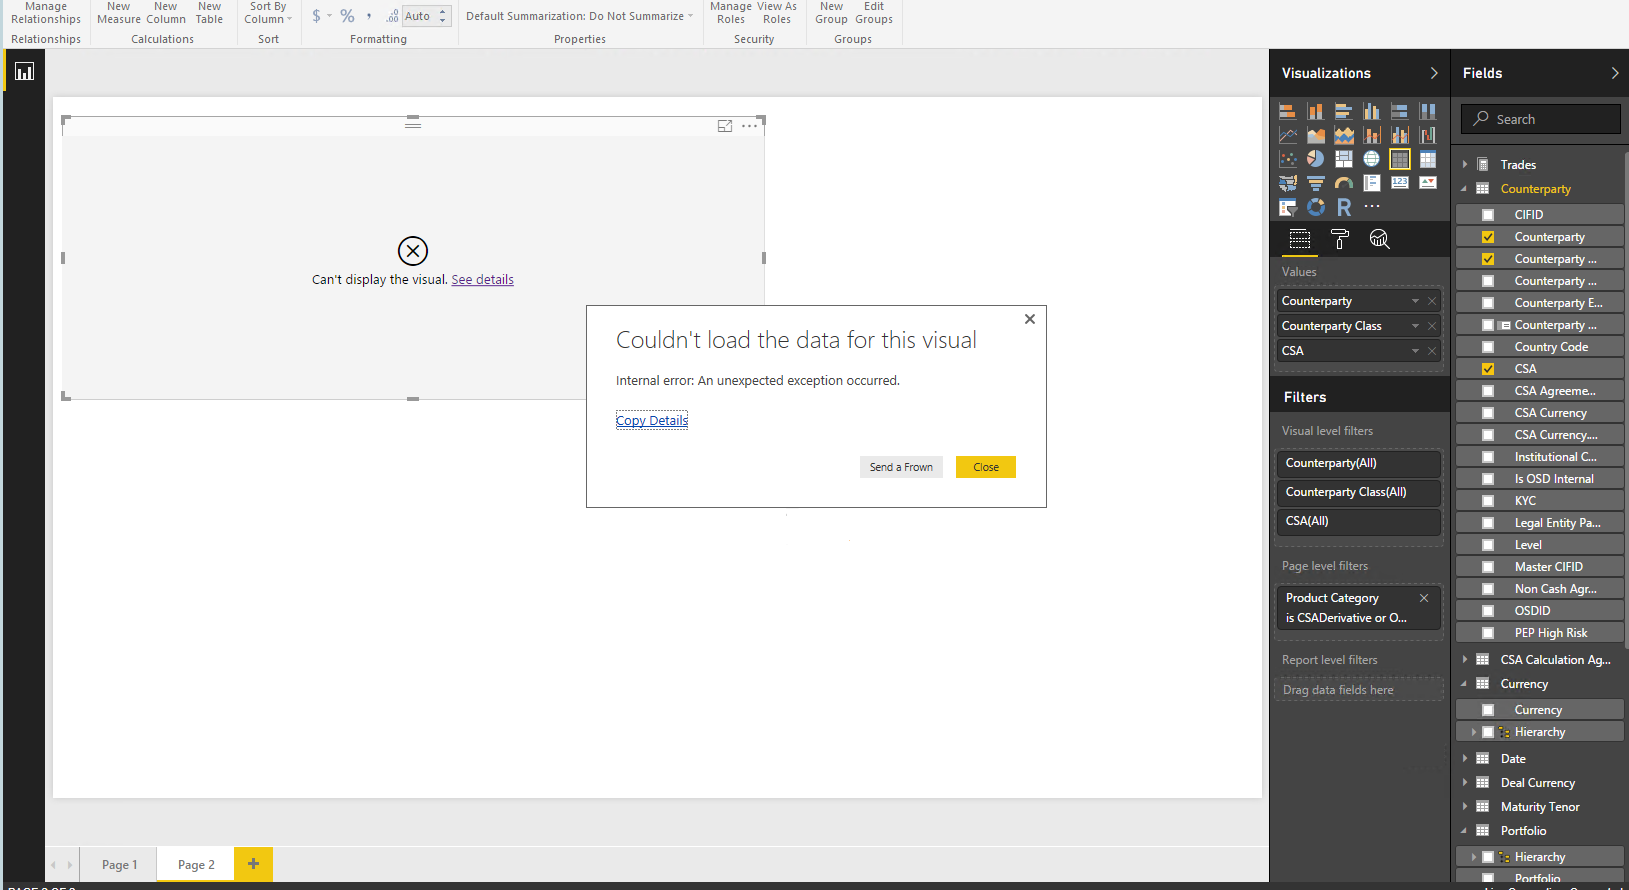Screen dimensions: 1629x890
Task: Select the Pie chart visualization
Action: click(x=1316, y=159)
